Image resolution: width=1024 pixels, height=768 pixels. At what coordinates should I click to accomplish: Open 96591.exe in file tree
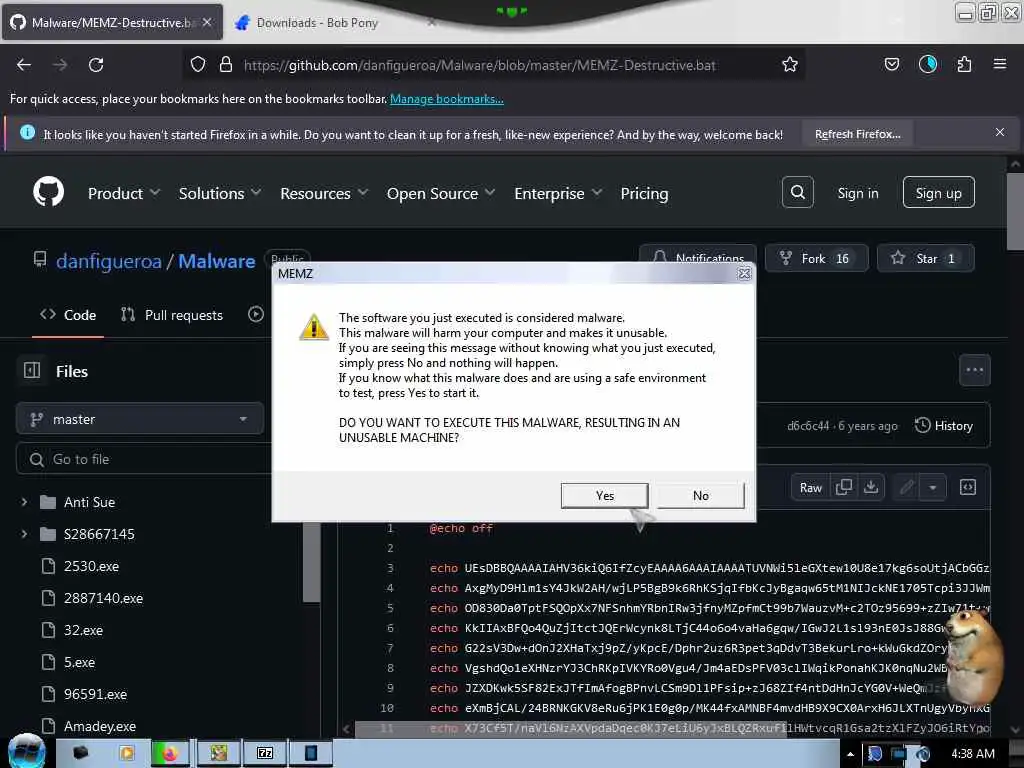click(x=95, y=694)
